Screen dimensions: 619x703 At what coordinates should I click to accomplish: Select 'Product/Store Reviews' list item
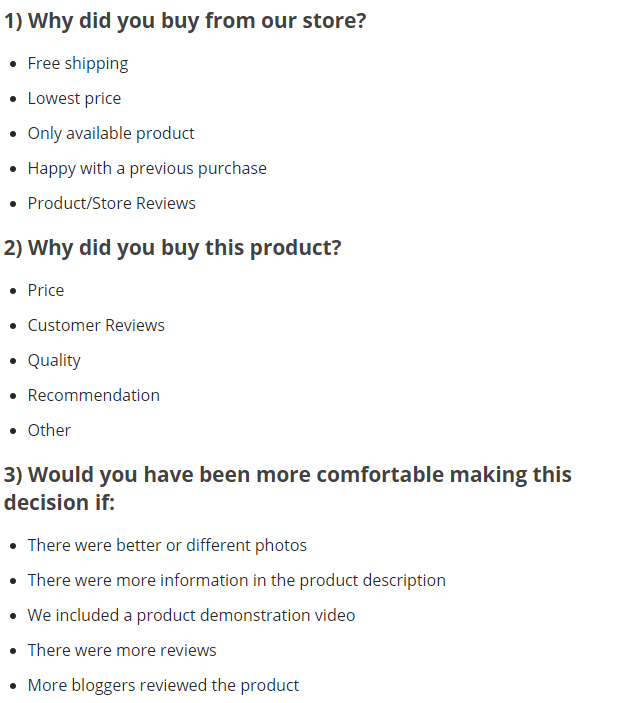112,203
